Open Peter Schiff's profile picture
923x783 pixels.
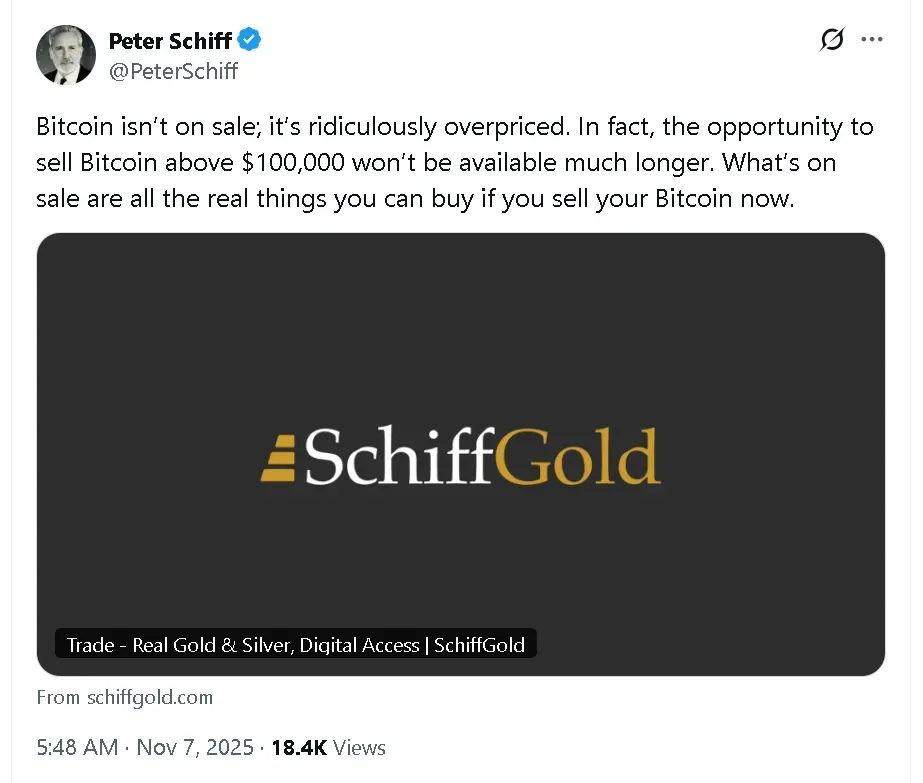coord(66,55)
